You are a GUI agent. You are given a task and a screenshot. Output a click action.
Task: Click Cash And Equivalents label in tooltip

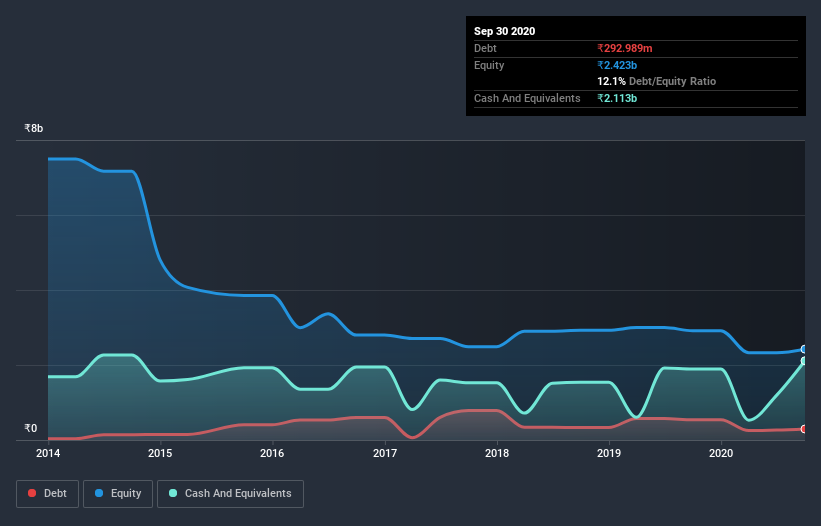(527, 98)
